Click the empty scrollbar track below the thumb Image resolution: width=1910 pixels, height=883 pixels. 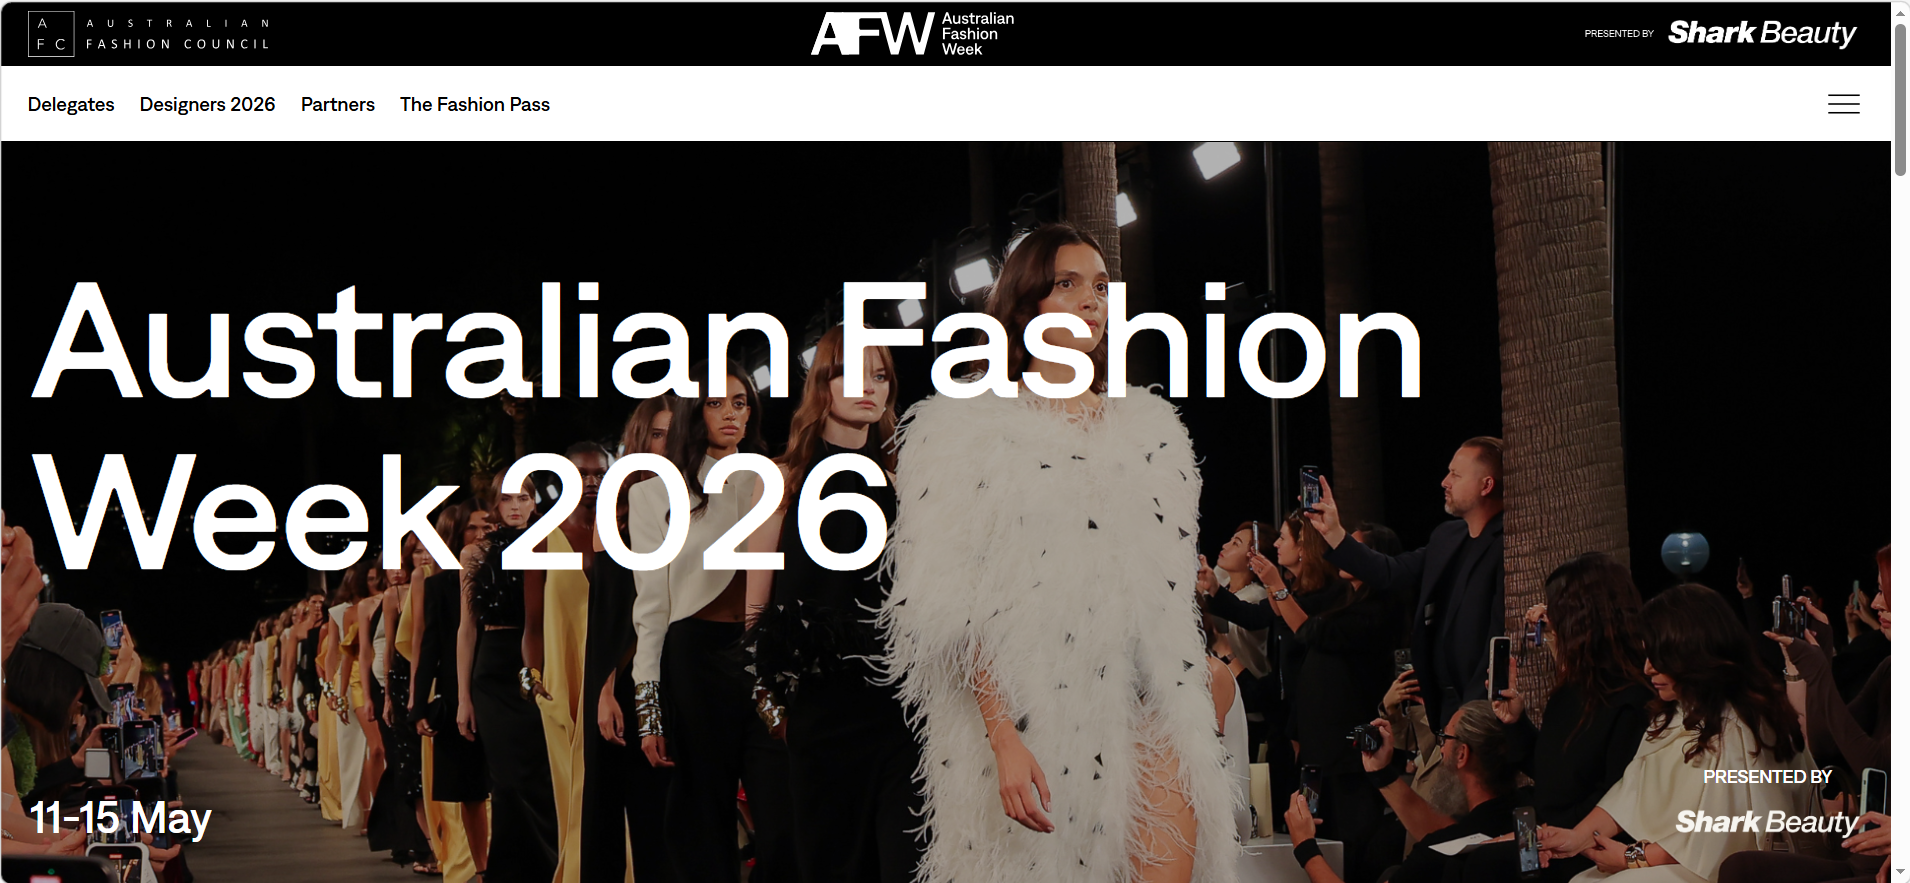point(1900,520)
